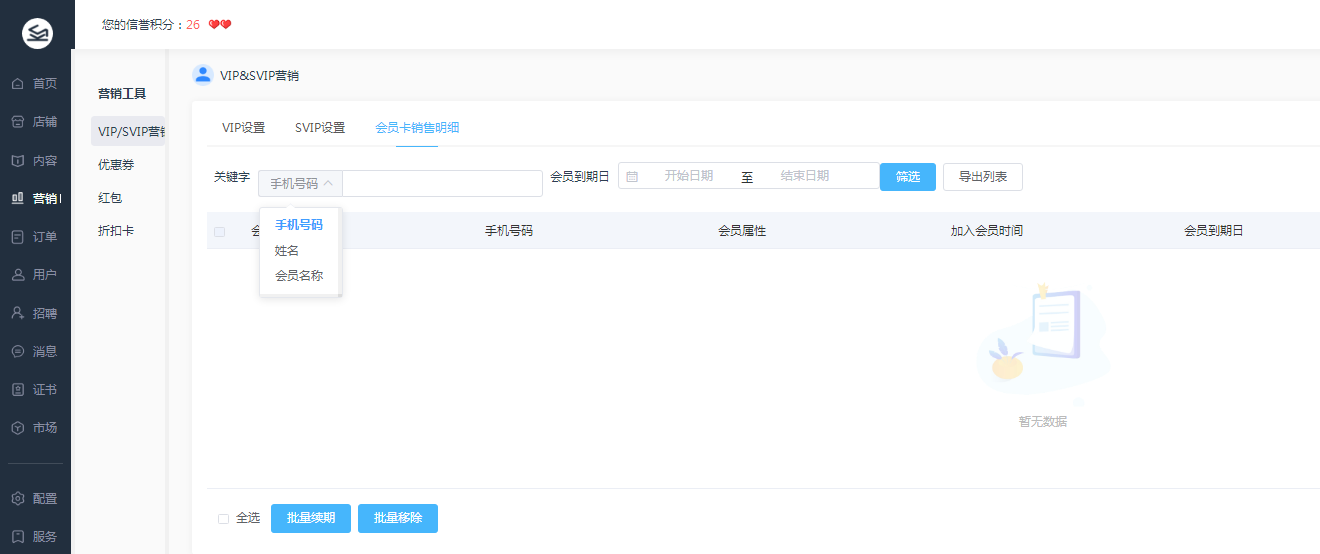Open the 店铺 shop icon
1320x554 pixels.
(x=18, y=122)
